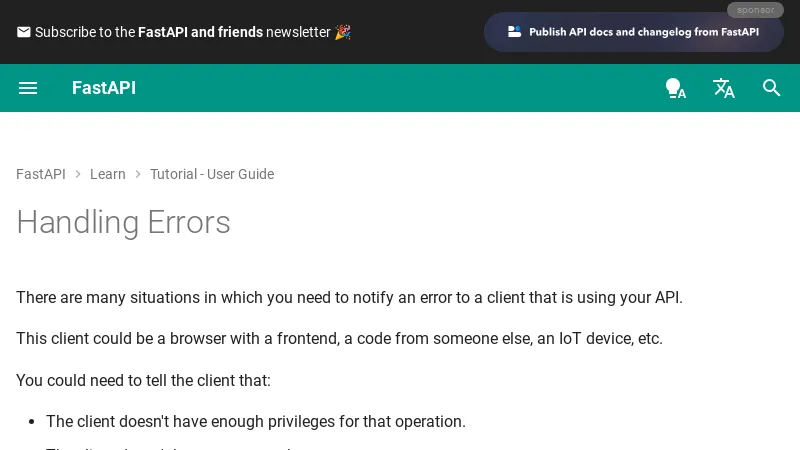This screenshot has width=800, height=450.
Task: Click the bullet about not enough privileges
Action: pyautogui.click(x=256, y=421)
